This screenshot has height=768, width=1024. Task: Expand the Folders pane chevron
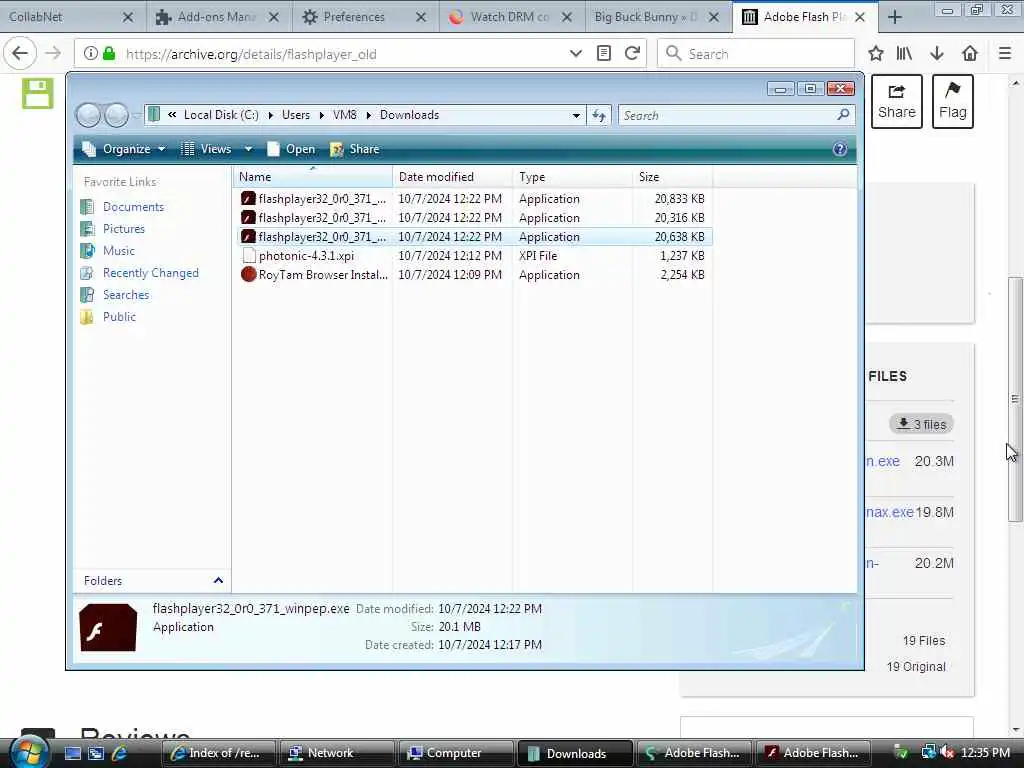(x=218, y=581)
